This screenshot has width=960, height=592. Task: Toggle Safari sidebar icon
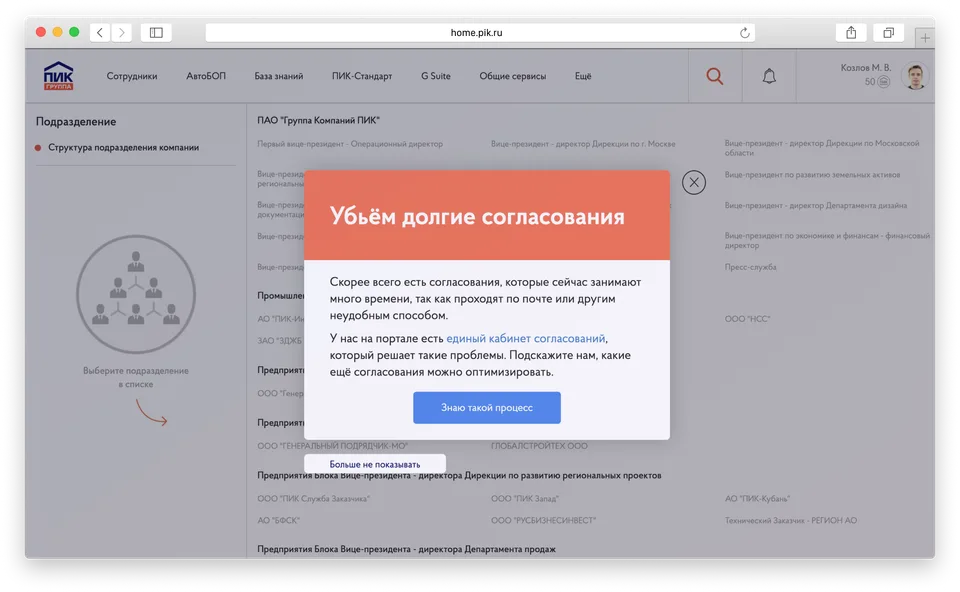click(x=156, y=32)
